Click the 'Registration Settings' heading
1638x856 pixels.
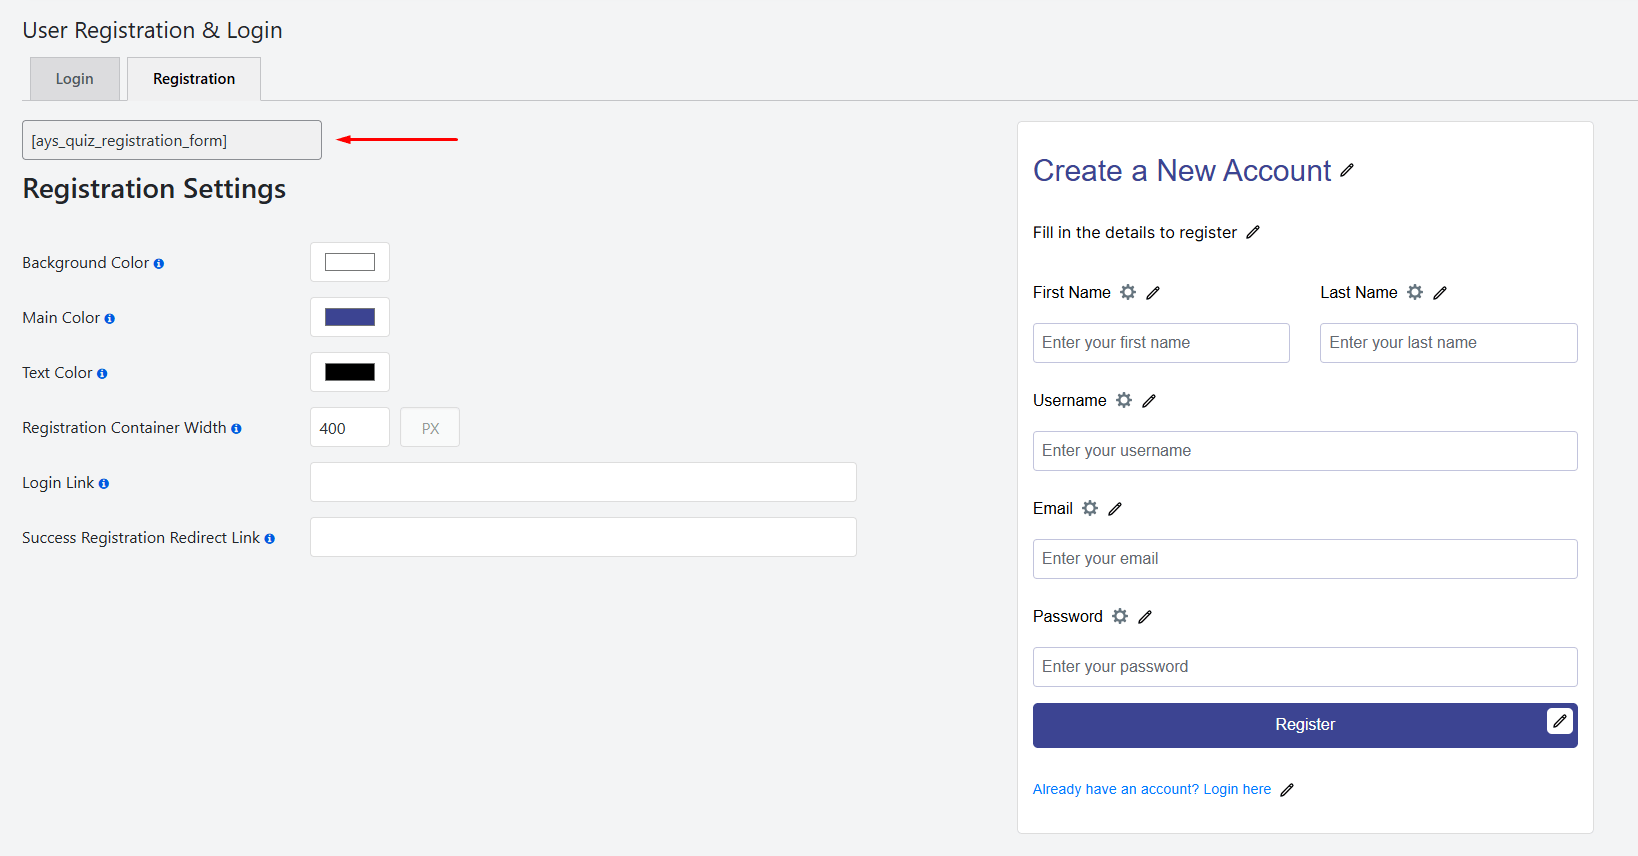[154, 189]
